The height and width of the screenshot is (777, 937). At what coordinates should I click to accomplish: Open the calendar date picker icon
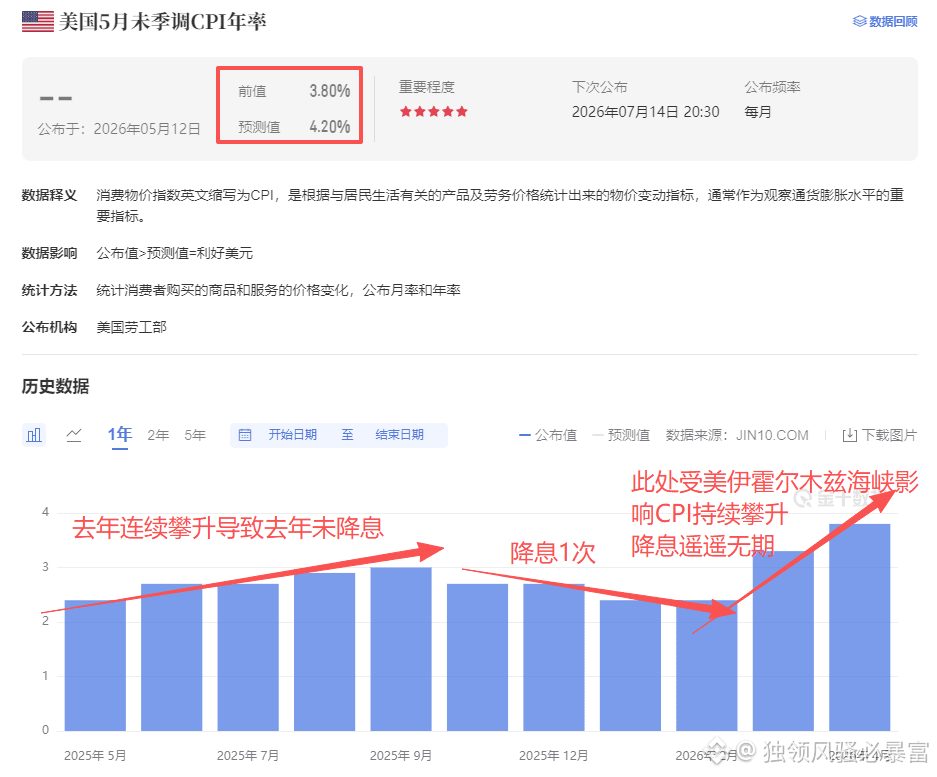point(245,435)
